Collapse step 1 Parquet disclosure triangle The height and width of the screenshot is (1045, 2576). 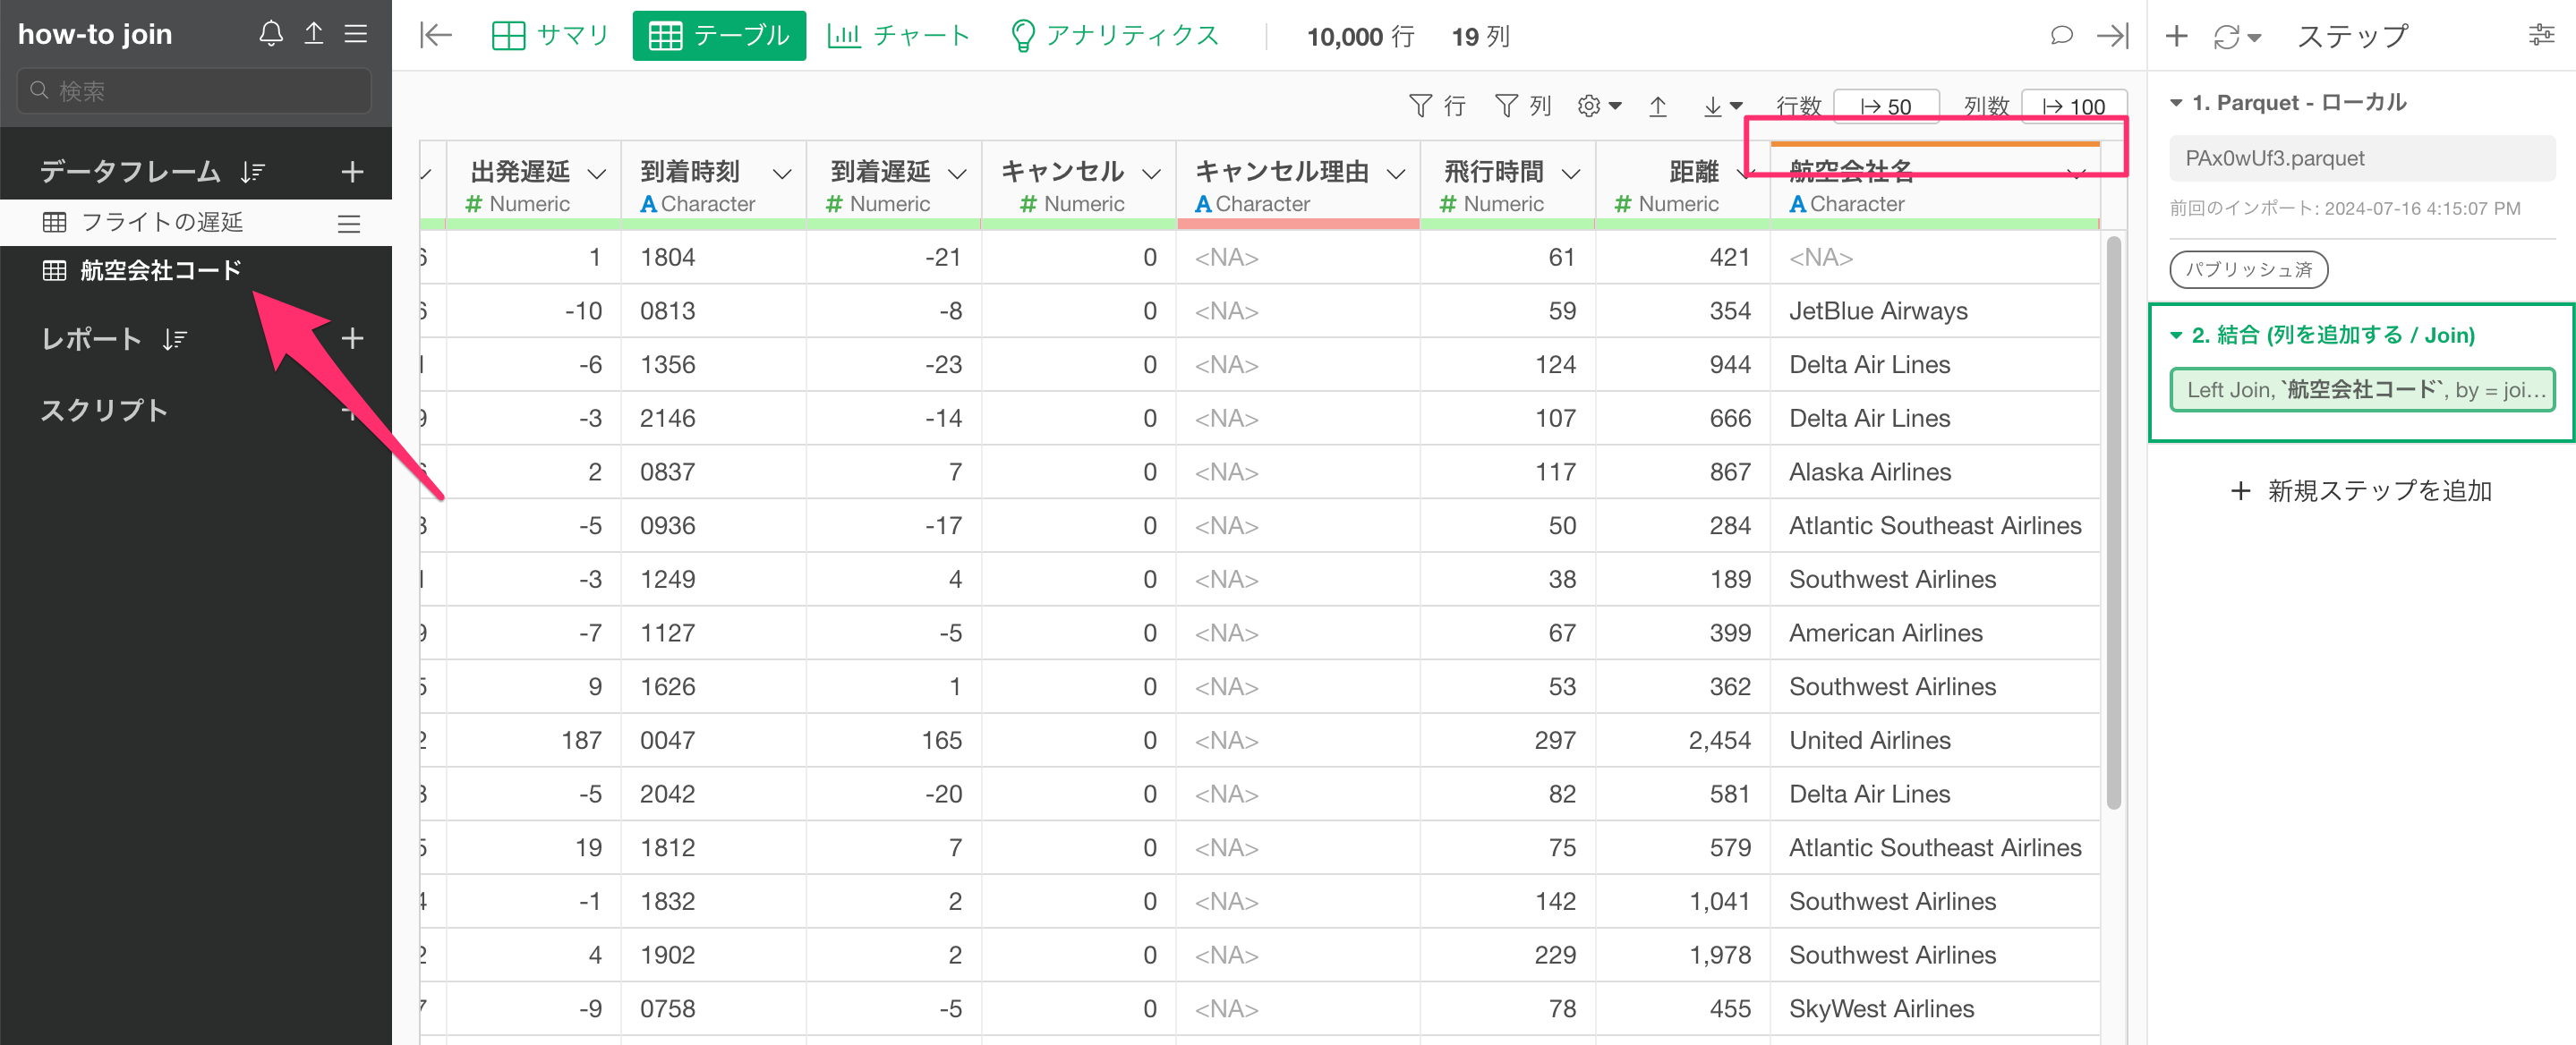point(2176,103)
